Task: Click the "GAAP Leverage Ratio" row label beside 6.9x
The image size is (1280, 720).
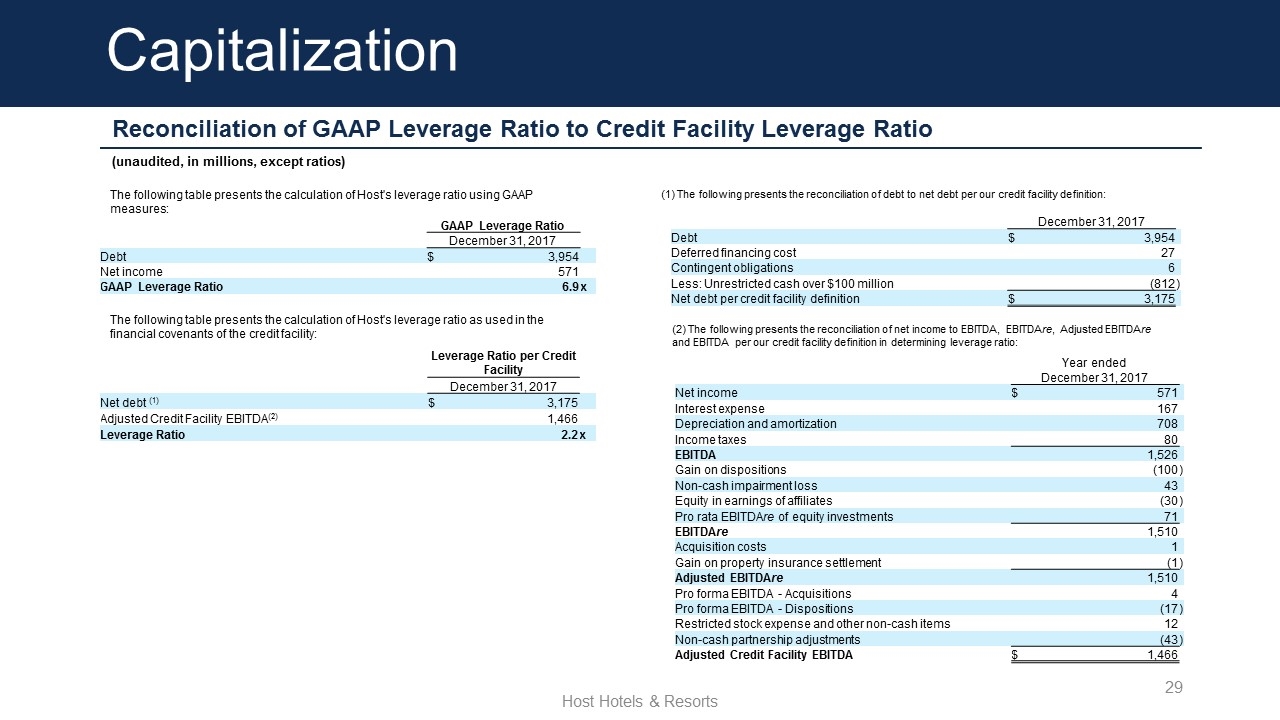Action: click(162, 286)
